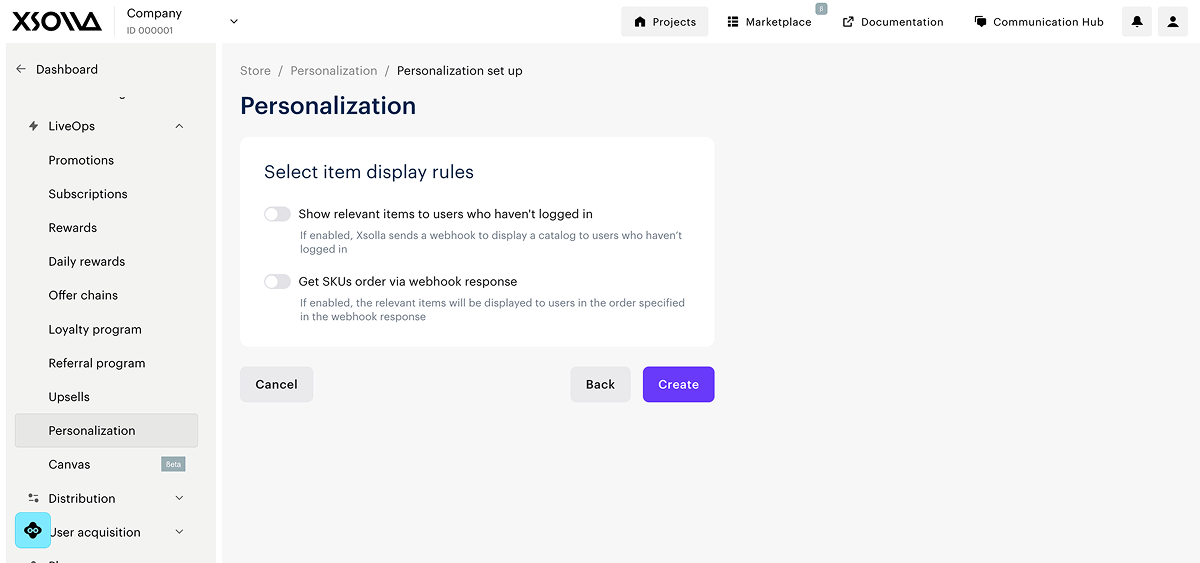Go to Offer chains page
The image size is (1200, 563).
(x=83, y=295)
